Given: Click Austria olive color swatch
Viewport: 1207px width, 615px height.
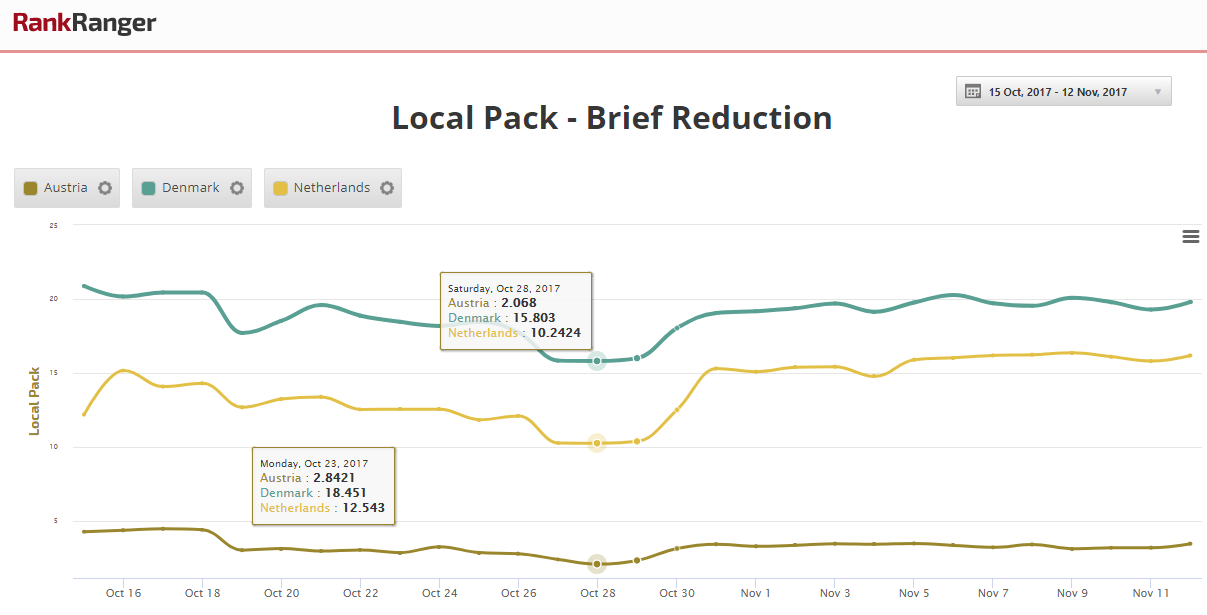Looking at the screenshot, I should coord(30,188).
